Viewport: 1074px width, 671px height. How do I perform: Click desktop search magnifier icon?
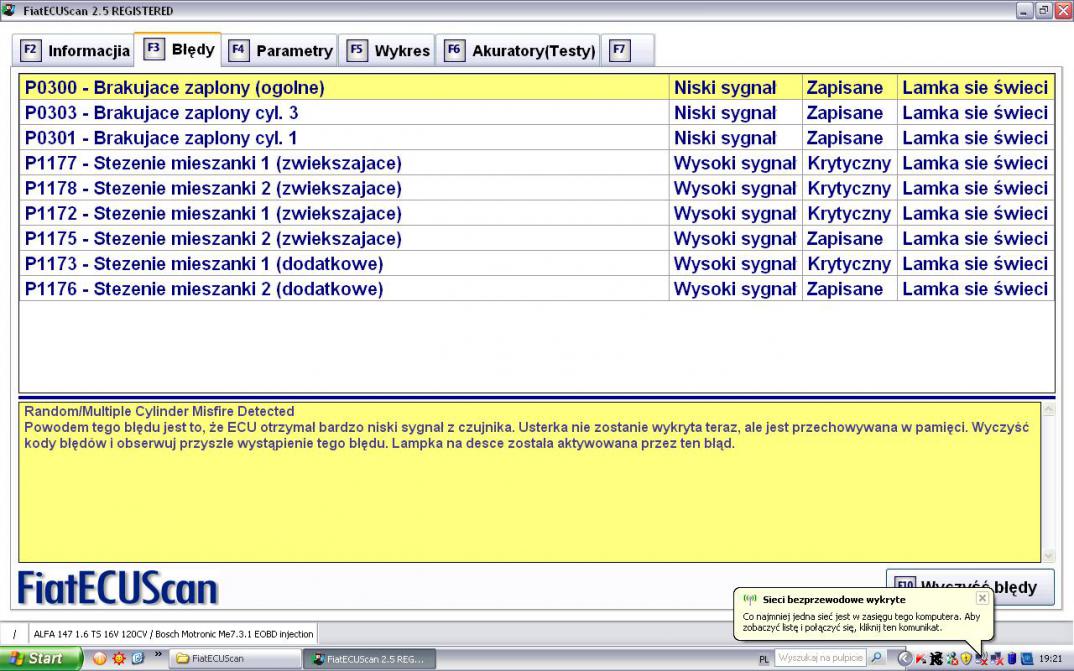877,658
